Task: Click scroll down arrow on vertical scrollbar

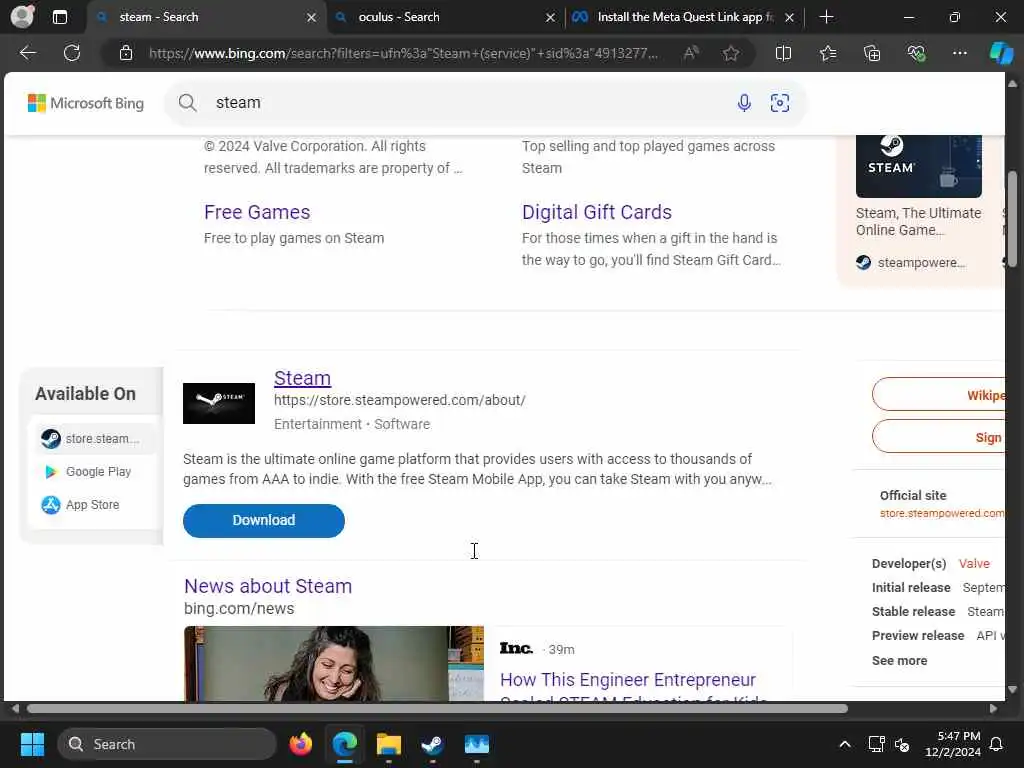Action: (1012, 689)
